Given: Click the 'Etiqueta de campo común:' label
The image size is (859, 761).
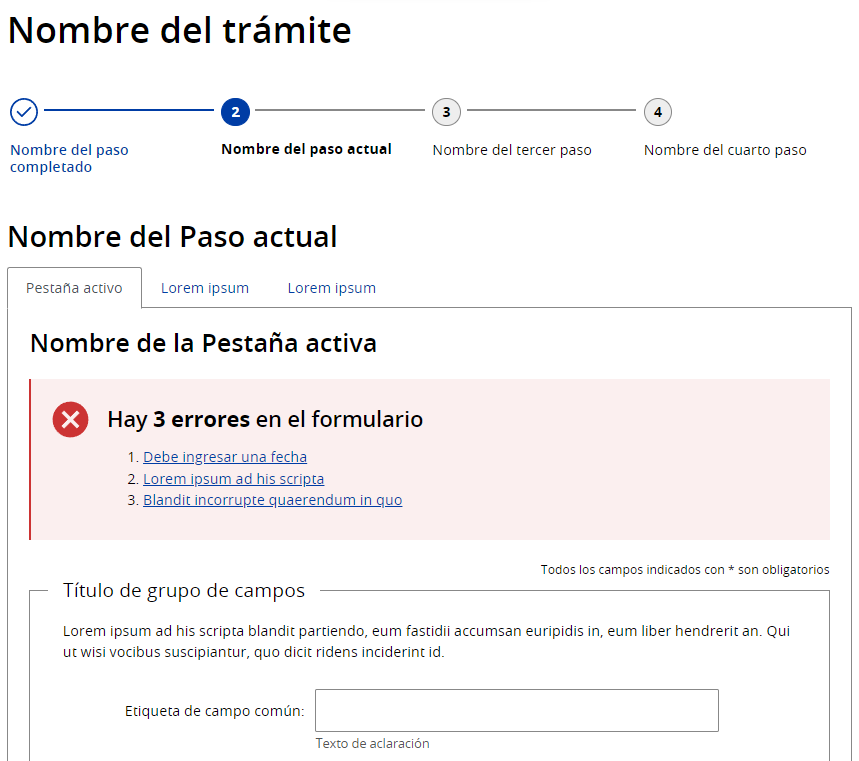Looking at the screenshot, I should (x=214, y=712).
